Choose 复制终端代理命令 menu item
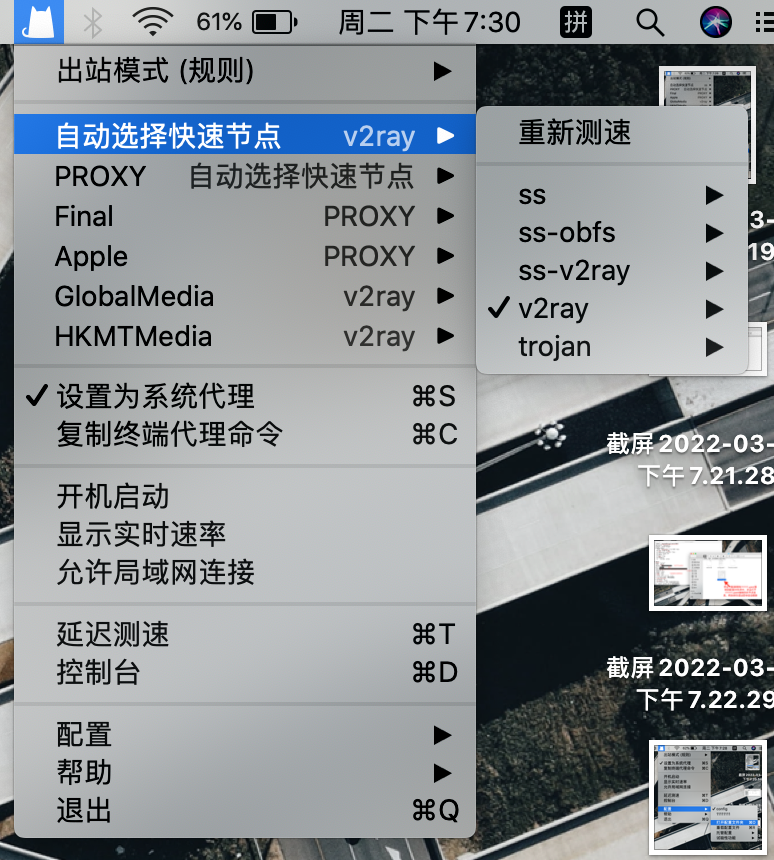Viewport: 774px width, 860px height. pyautogui.click(x=245, y=434)
